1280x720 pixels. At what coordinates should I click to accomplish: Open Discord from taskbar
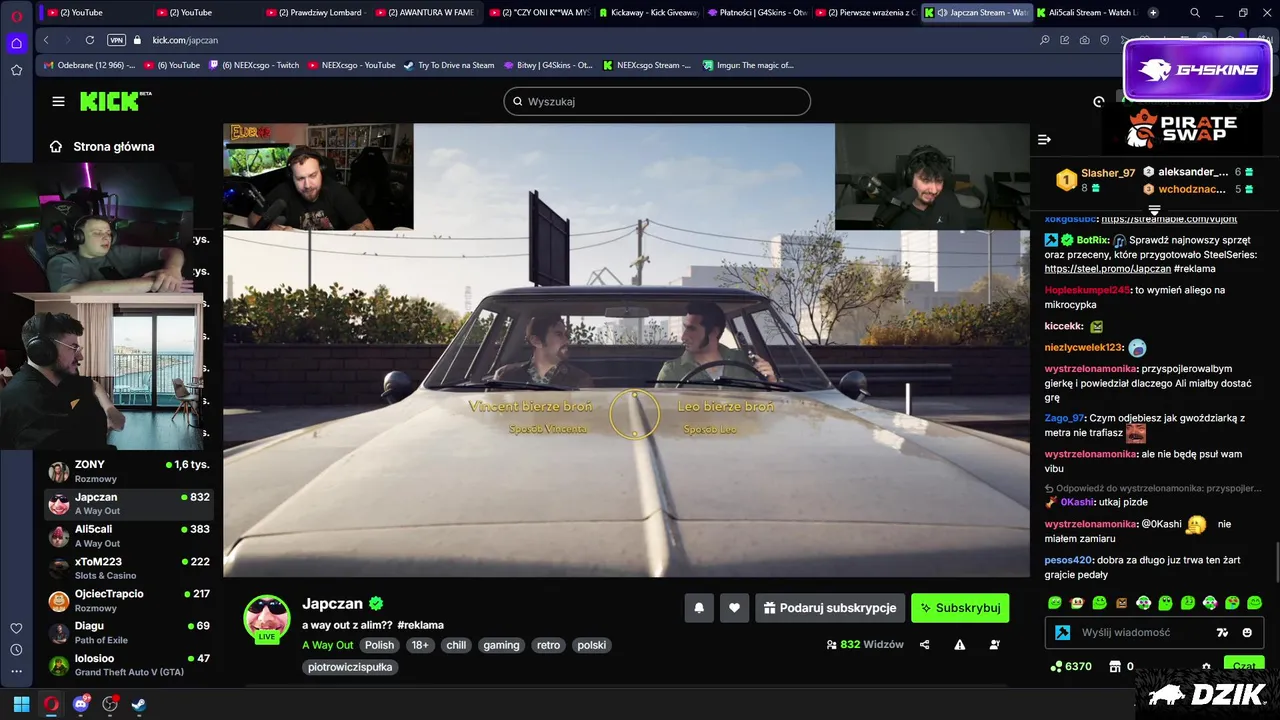coord(80,704)
